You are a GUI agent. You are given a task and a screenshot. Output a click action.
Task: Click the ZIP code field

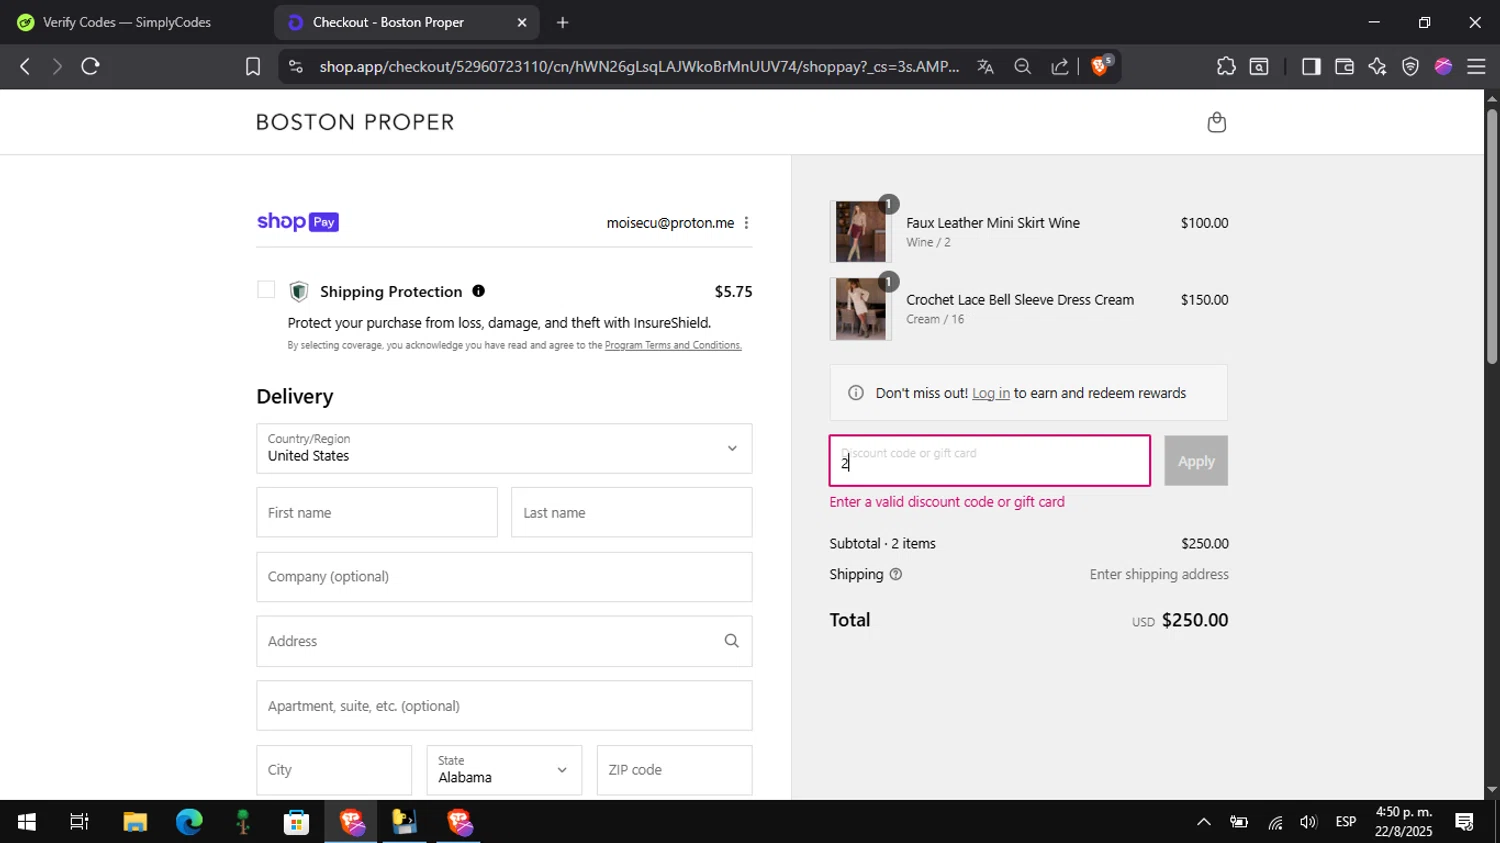(675, 770)
